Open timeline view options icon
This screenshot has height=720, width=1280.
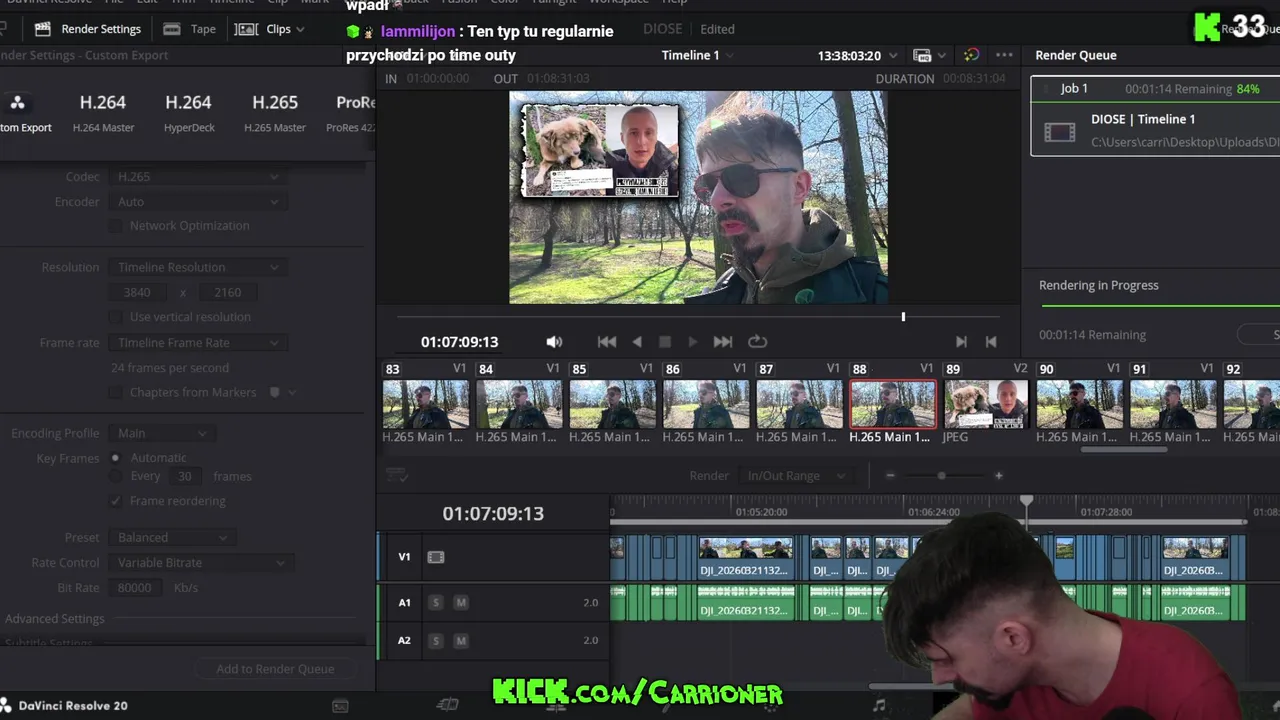point(397,475)
